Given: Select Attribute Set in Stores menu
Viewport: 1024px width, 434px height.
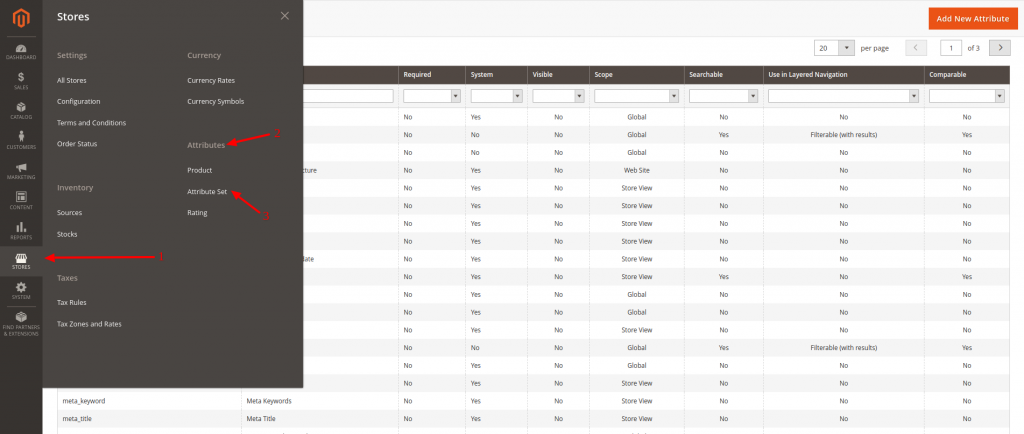Looking at the screenshot, I should [207, 191].
